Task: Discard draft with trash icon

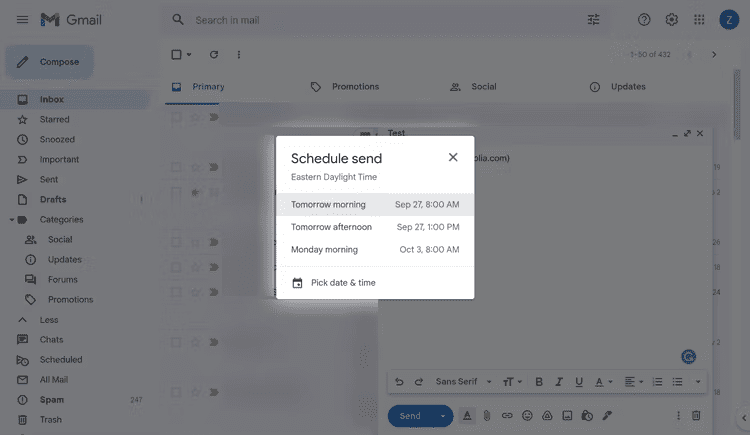Action: pyautogui.click(x=696, y=416)
